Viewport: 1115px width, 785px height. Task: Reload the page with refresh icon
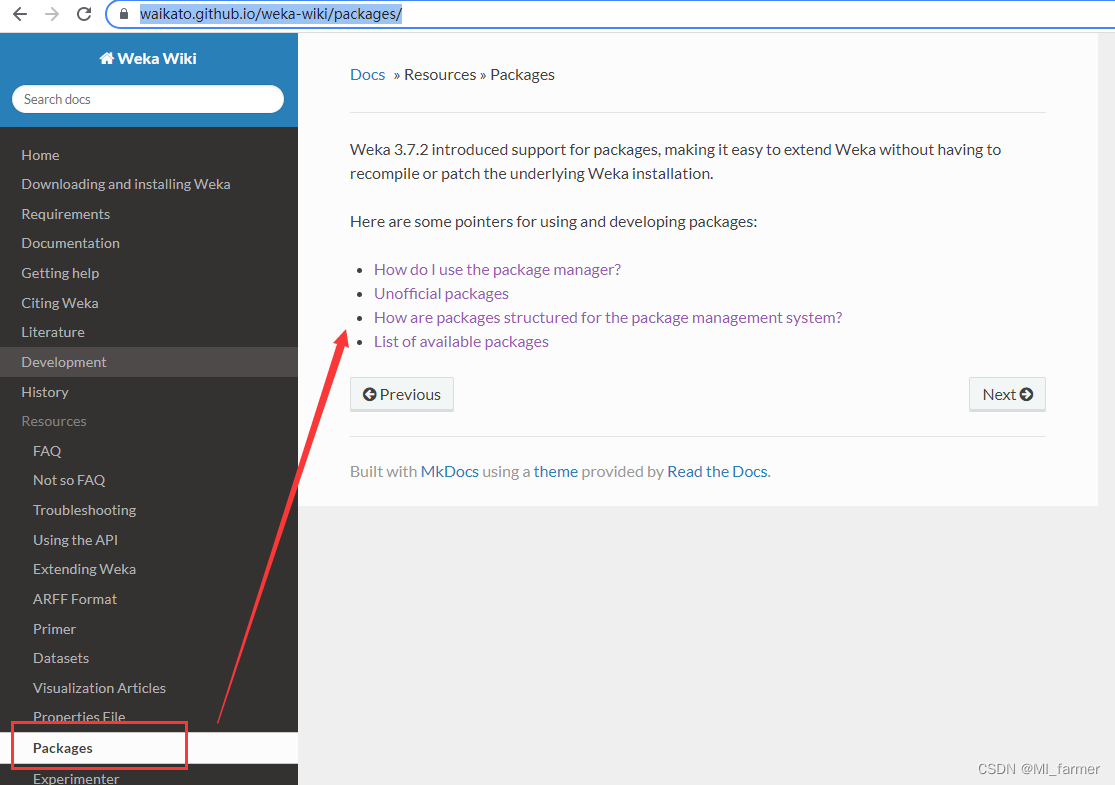(x=84, y=14)
